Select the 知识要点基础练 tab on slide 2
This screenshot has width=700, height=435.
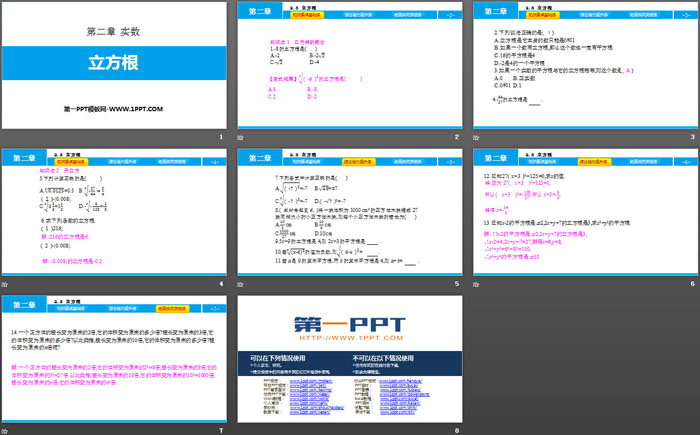(x=307, y=16)
